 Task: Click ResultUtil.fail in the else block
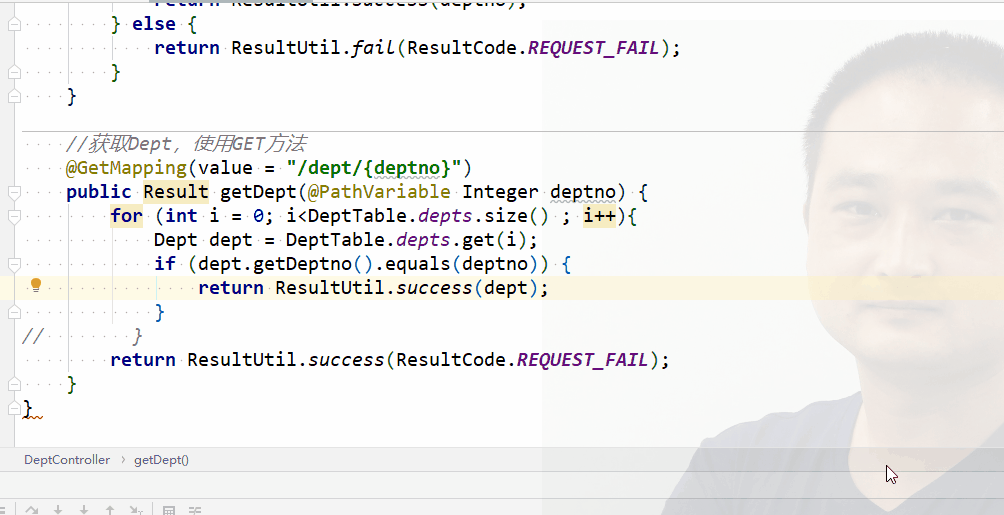pos(312,48)
